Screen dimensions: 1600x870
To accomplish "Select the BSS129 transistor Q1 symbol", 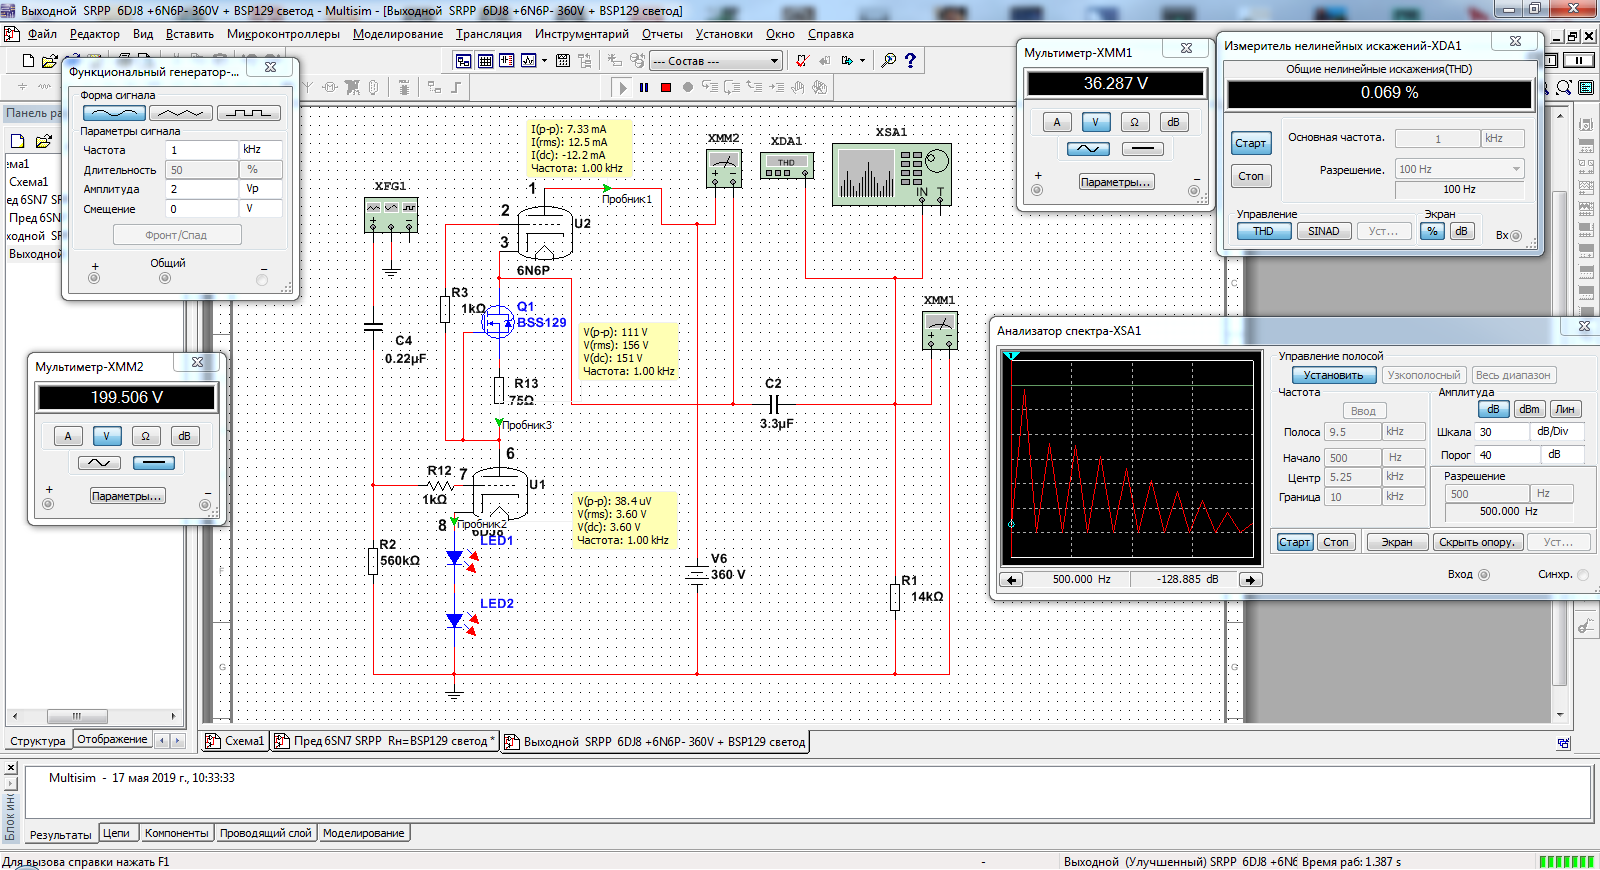I will click(498, 322).
